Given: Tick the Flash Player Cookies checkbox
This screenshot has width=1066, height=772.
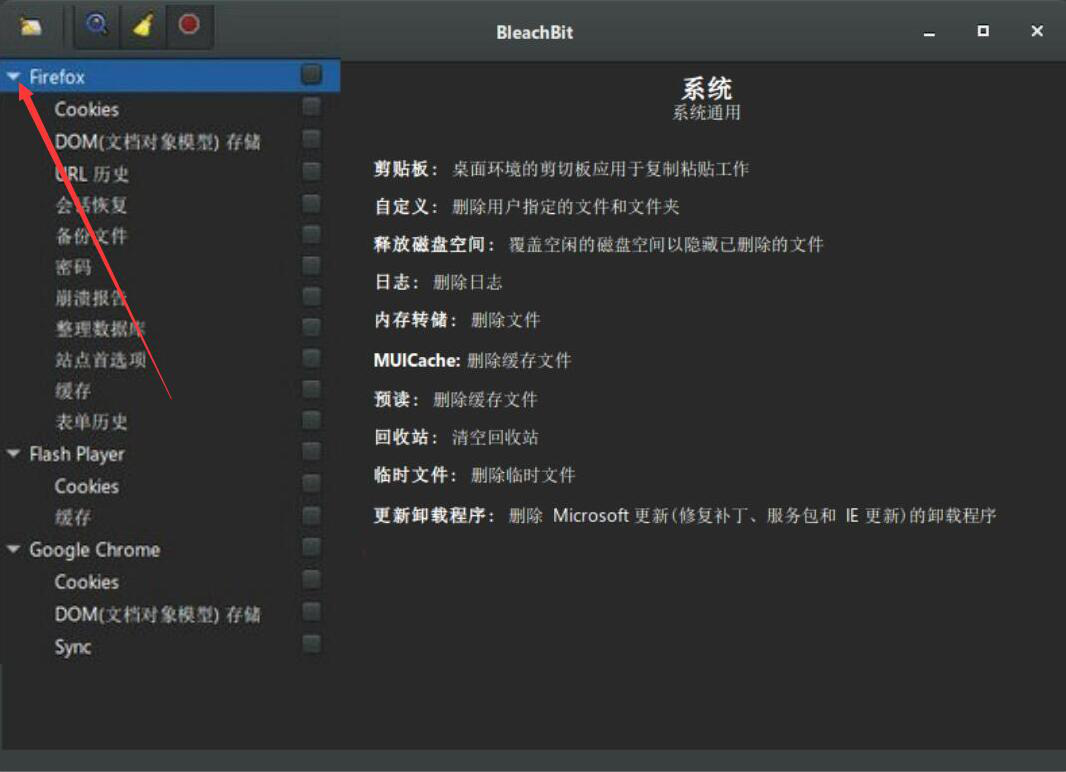Looking at the screenshot, I should coord(311,483).
